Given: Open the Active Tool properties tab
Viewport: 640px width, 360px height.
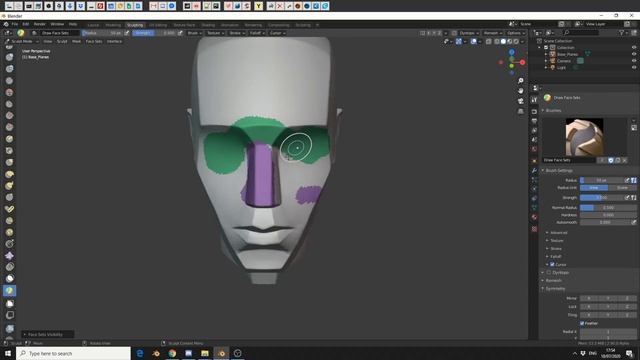Looking at the screenshot, I should tap(534, 100).
